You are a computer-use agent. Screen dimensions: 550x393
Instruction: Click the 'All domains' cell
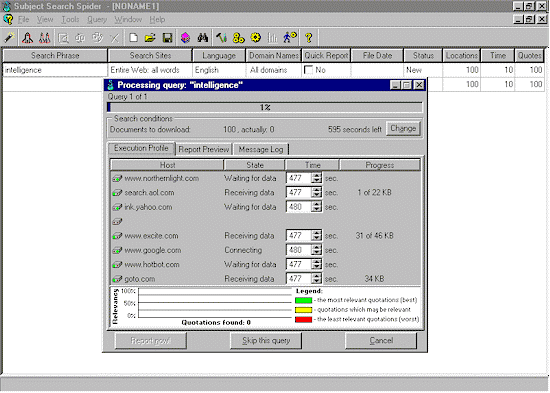point(274,70)
